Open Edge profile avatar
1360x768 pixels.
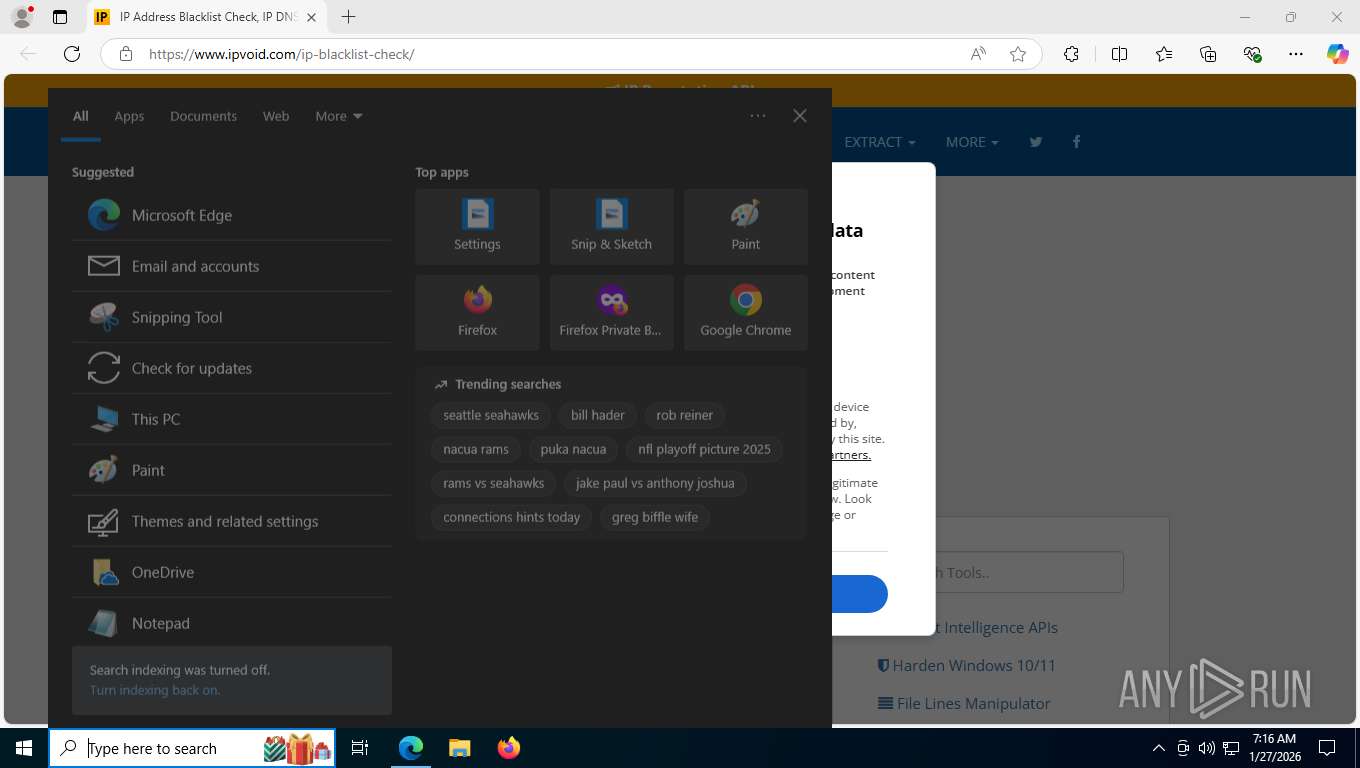point(21,17)
